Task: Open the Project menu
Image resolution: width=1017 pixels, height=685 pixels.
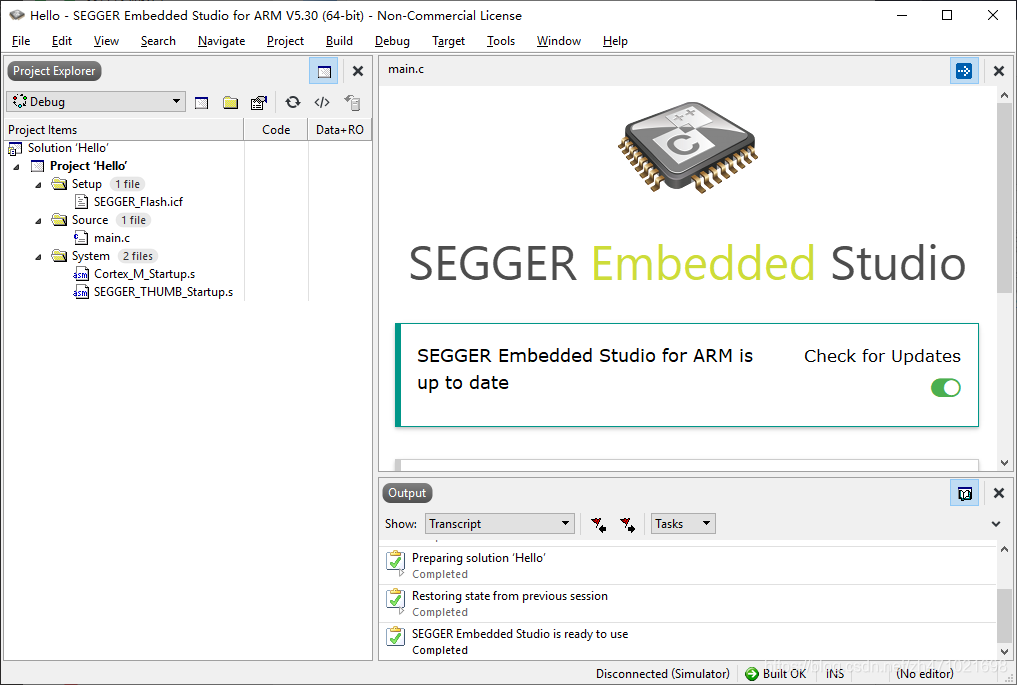Action: pos(285,41)
